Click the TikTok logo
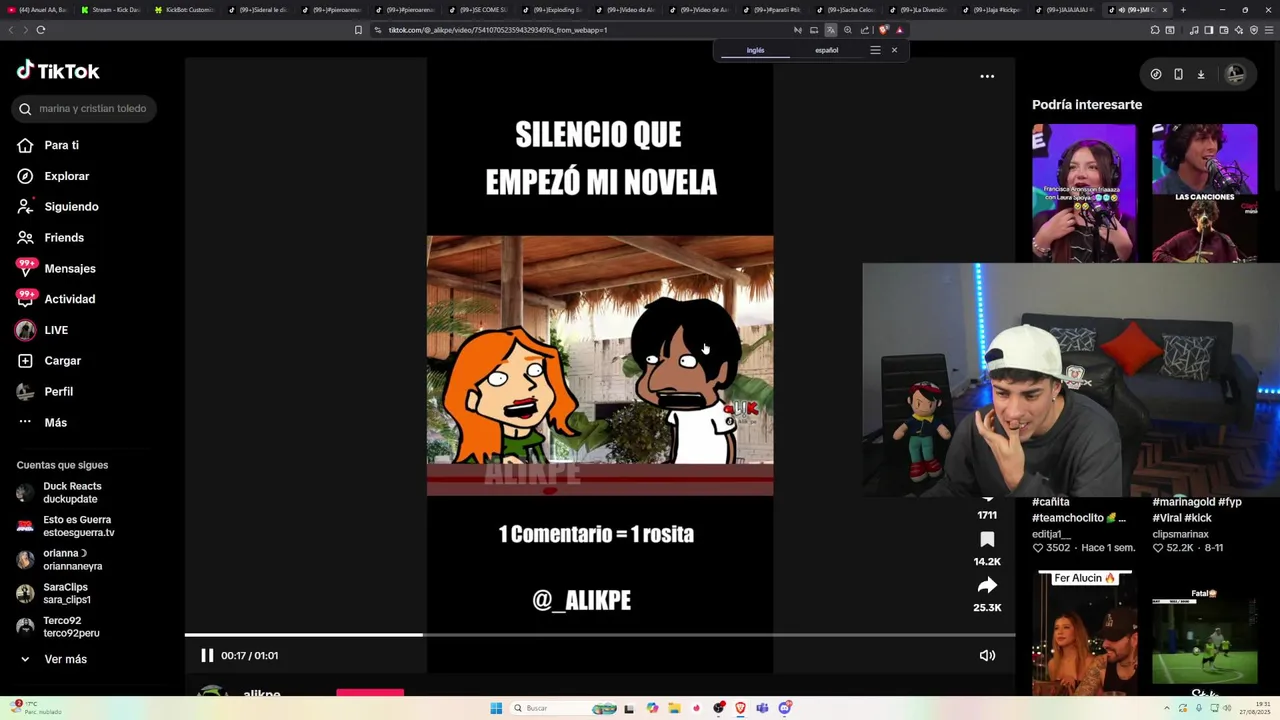The image size is (1280, 720). tap(58, 71)
